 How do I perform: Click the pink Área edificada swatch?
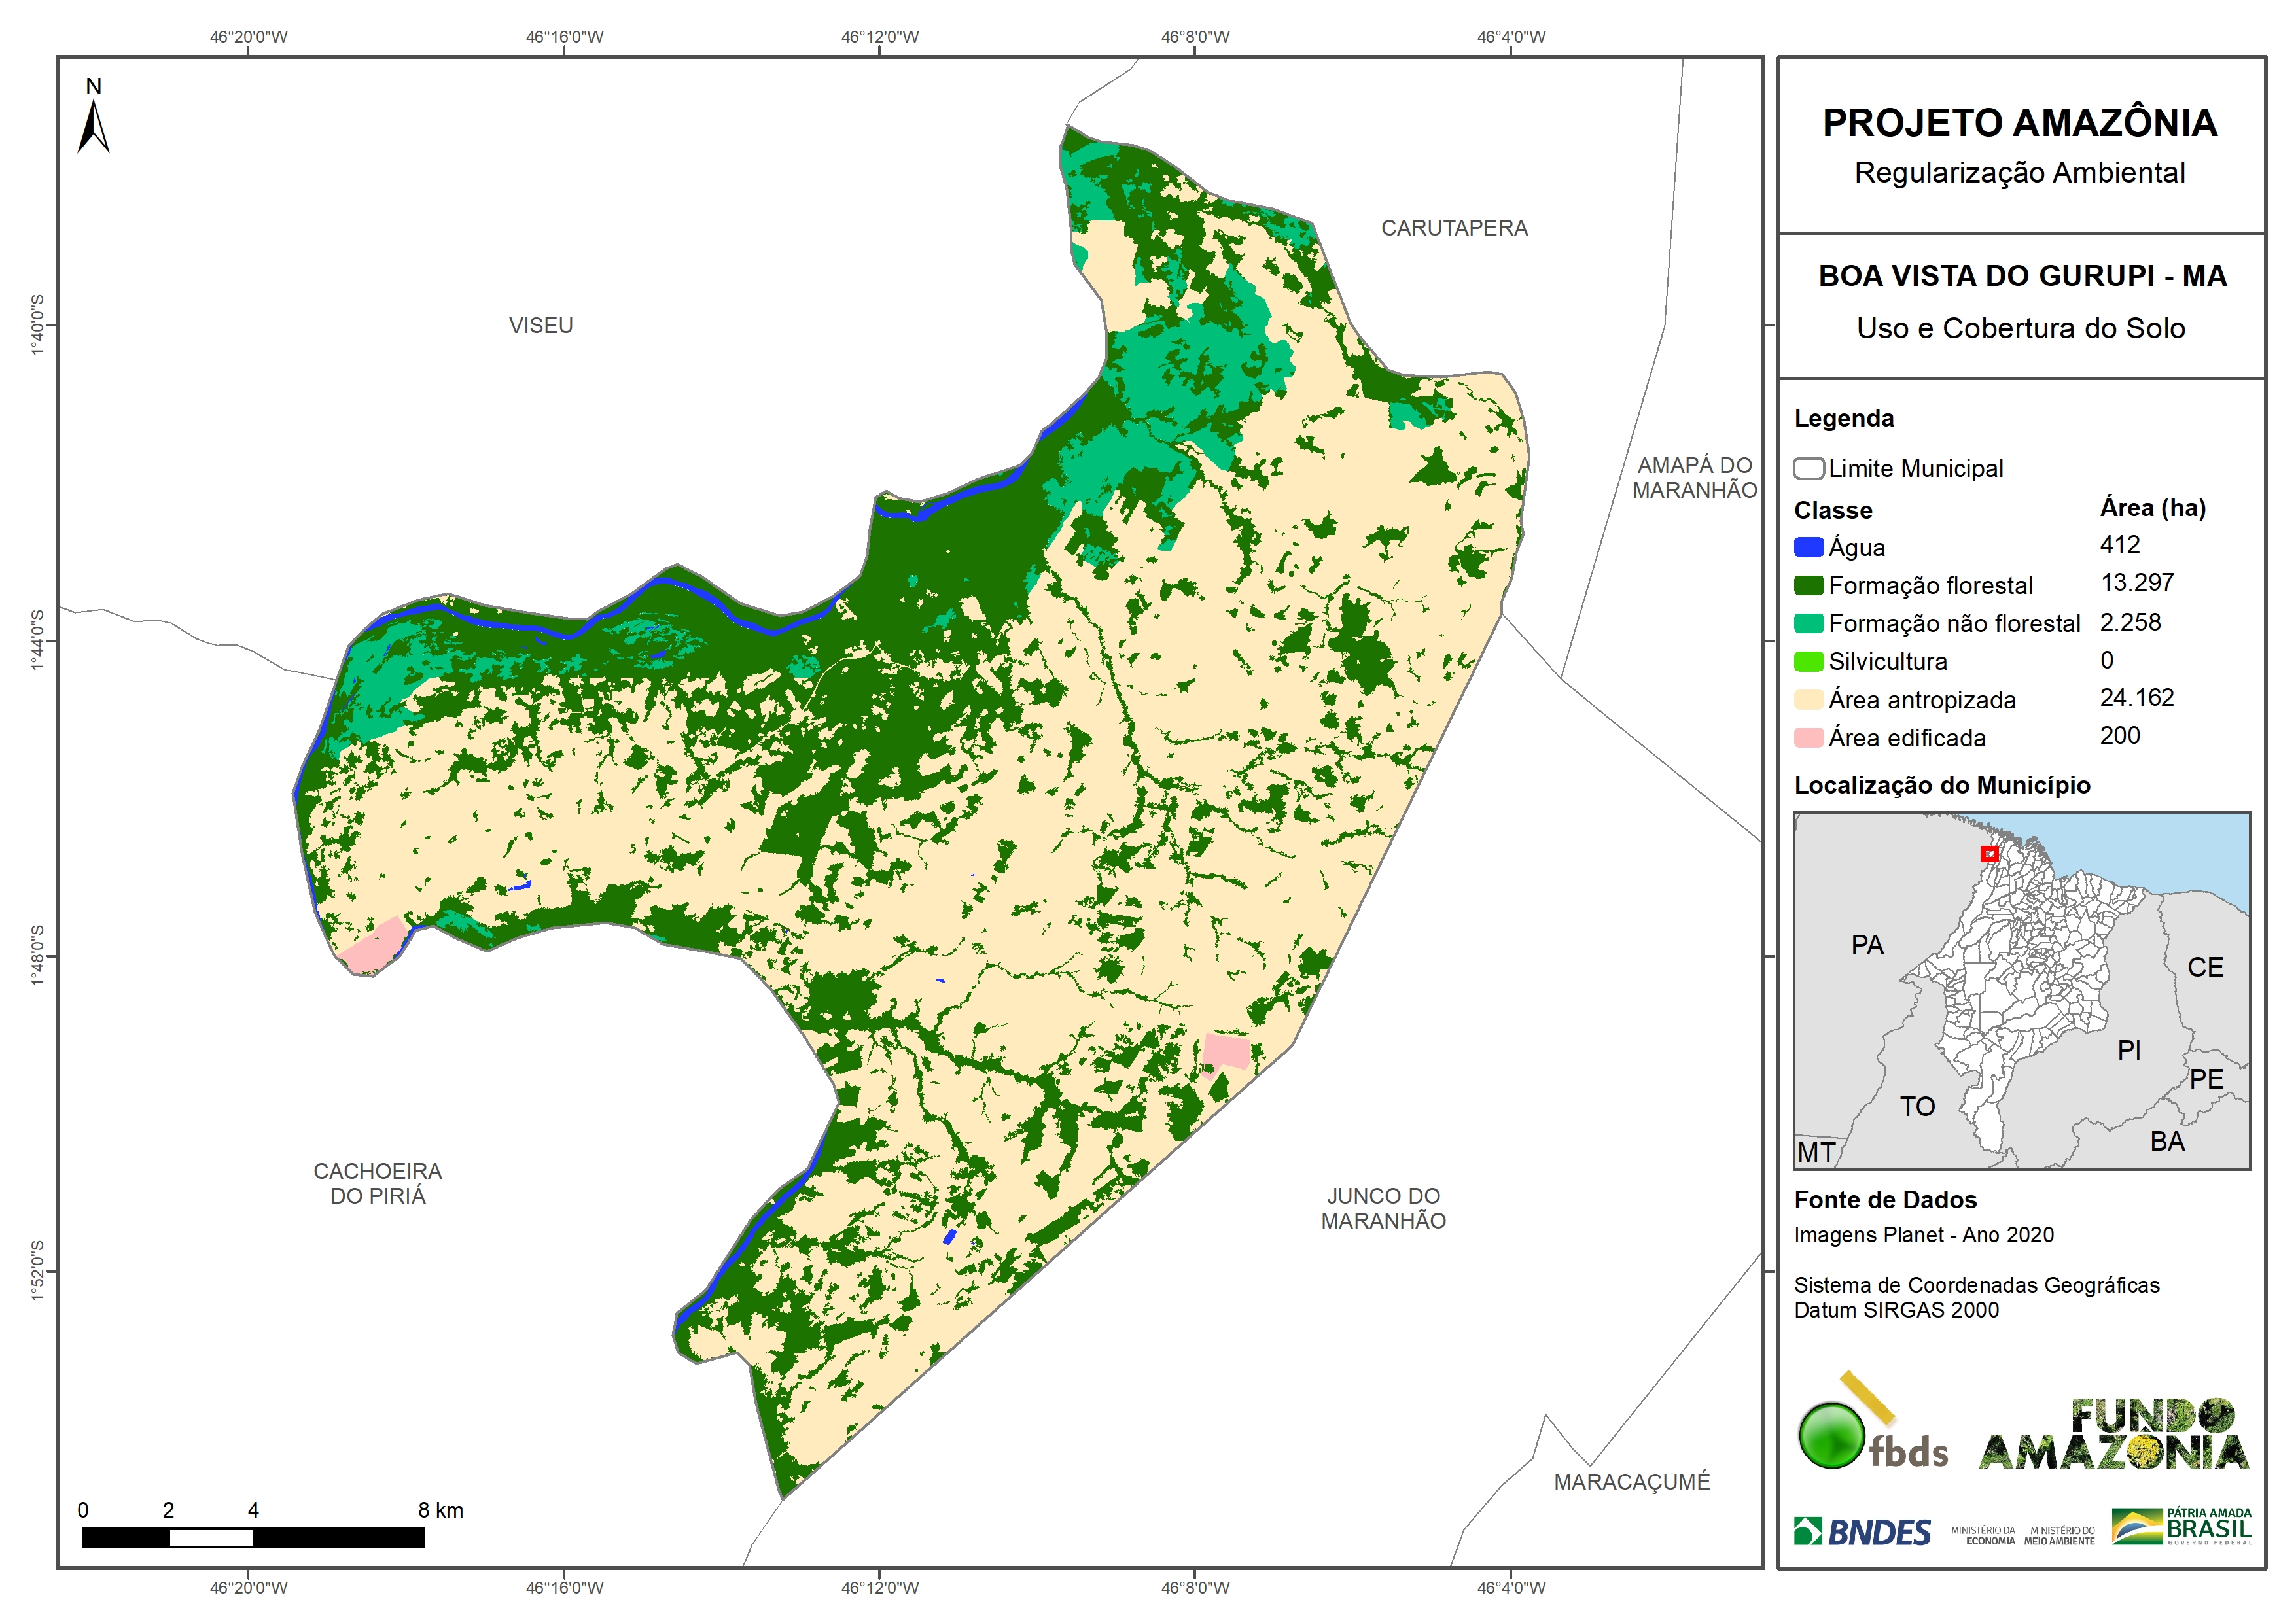[1808, 738]
